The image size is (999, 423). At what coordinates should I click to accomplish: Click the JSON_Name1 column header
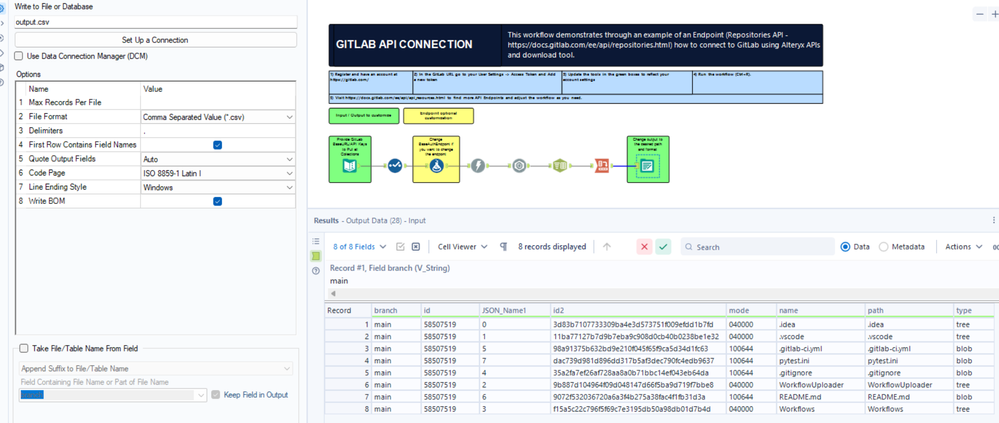pos(515,310)
